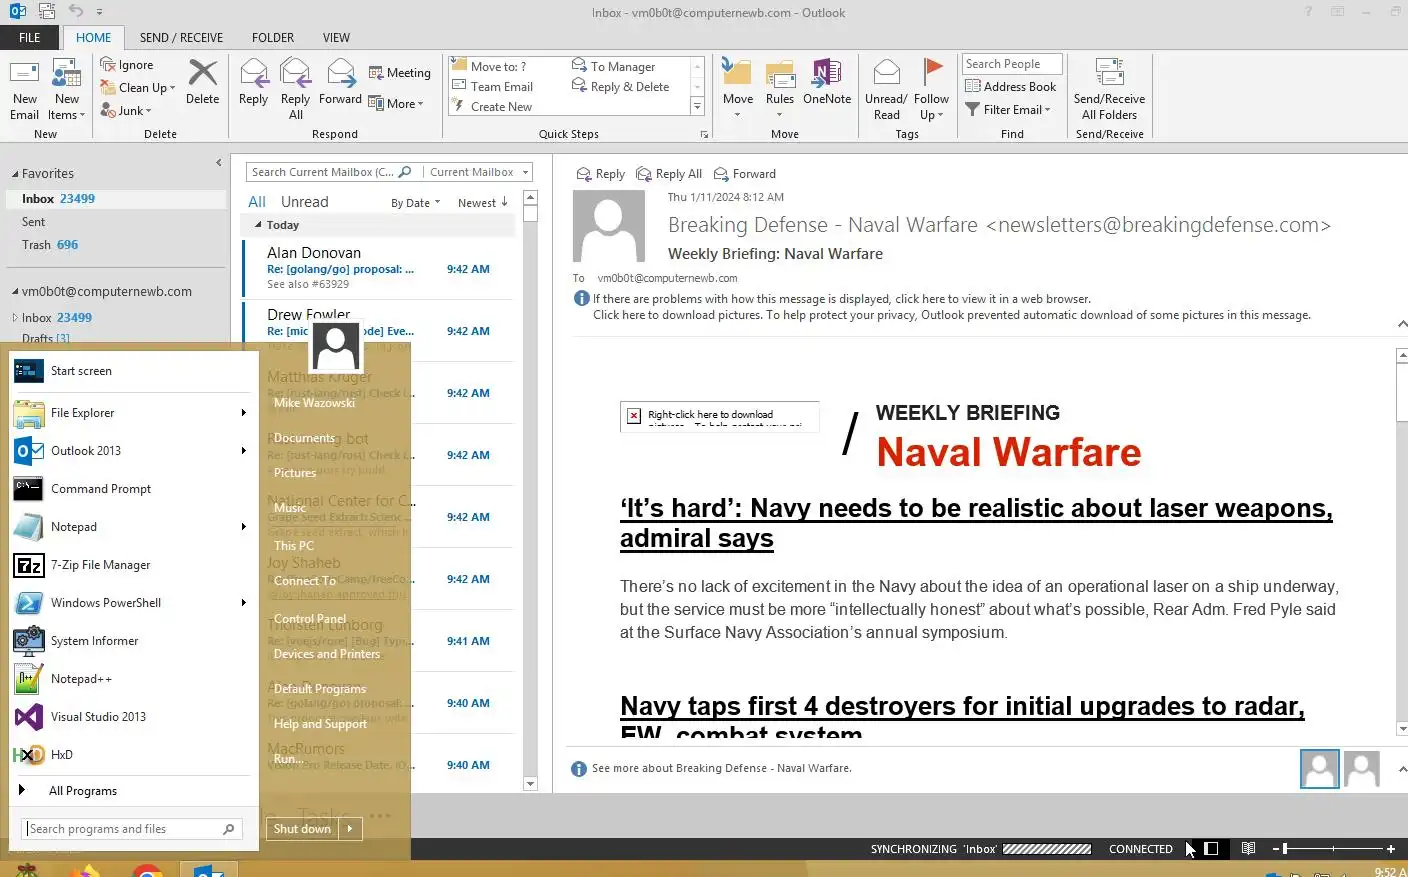The image size is (1408, 877).
Task: Open the VIEW ribbon tab
Action: pos(336,38)
